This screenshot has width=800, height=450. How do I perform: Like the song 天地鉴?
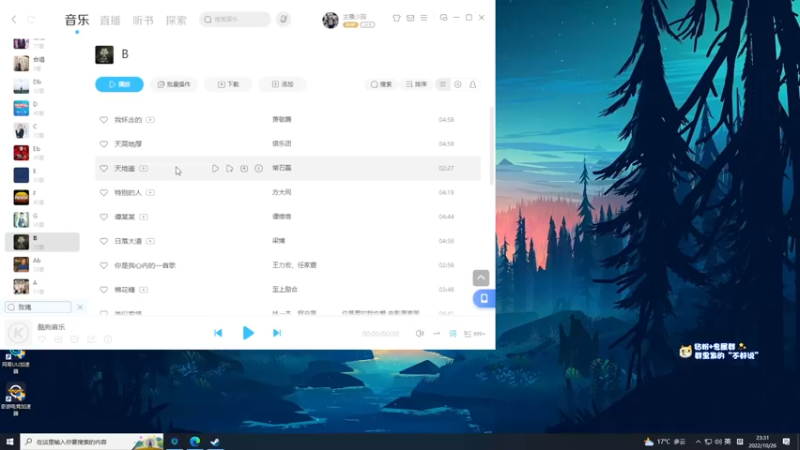(x=104, y=168)
